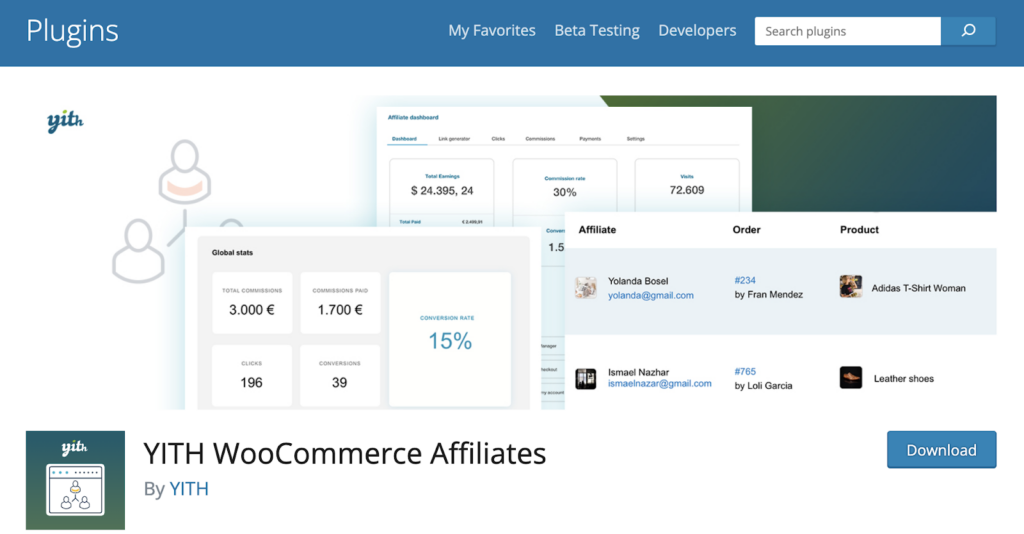Click the YITH plugin icon thumbnail
1024x534 pixels.
point(75,480)
